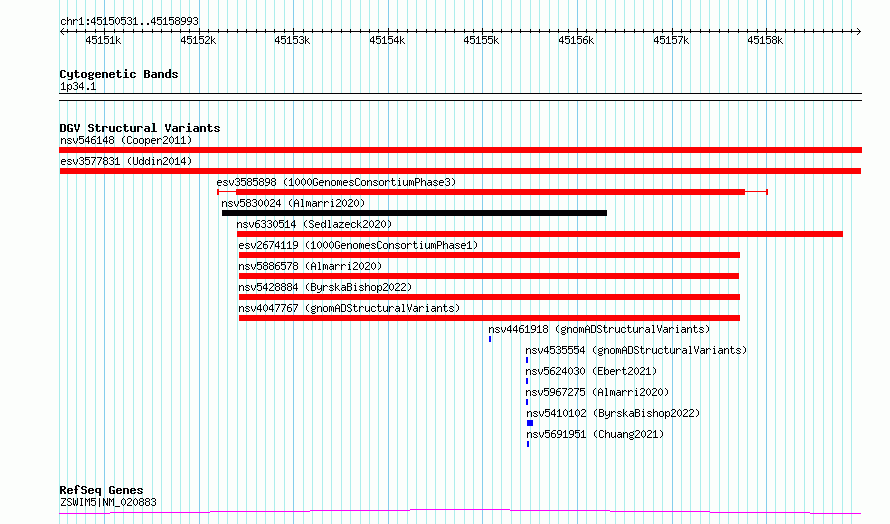Click the red bar for esv3577831
The image size is (890, 524).
click(460, 171)
